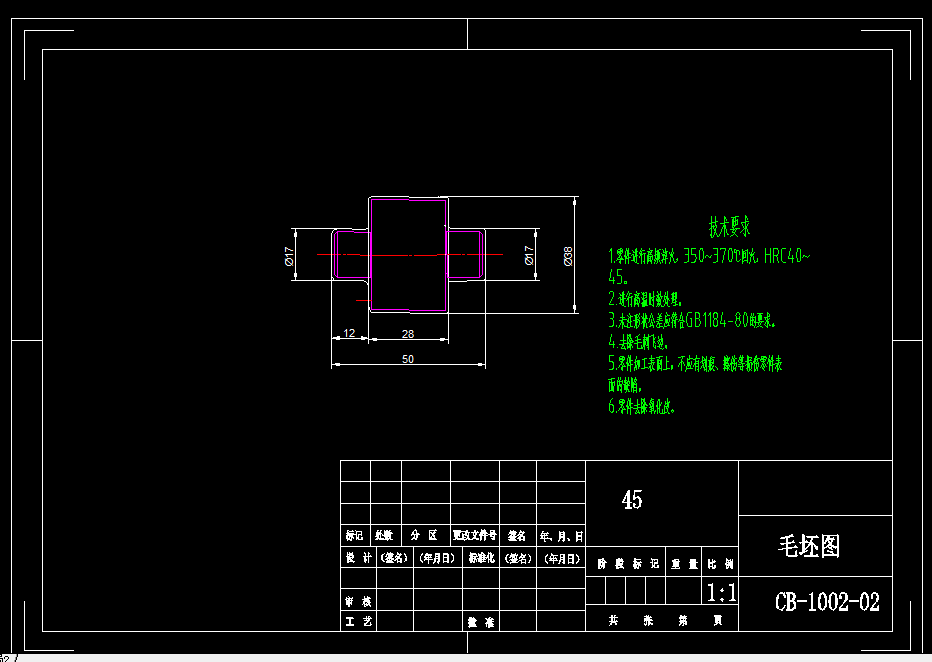This screenshot has height=662, width=932.
Task: Select the green '技术要求' heading
Action: pos(729,226)
